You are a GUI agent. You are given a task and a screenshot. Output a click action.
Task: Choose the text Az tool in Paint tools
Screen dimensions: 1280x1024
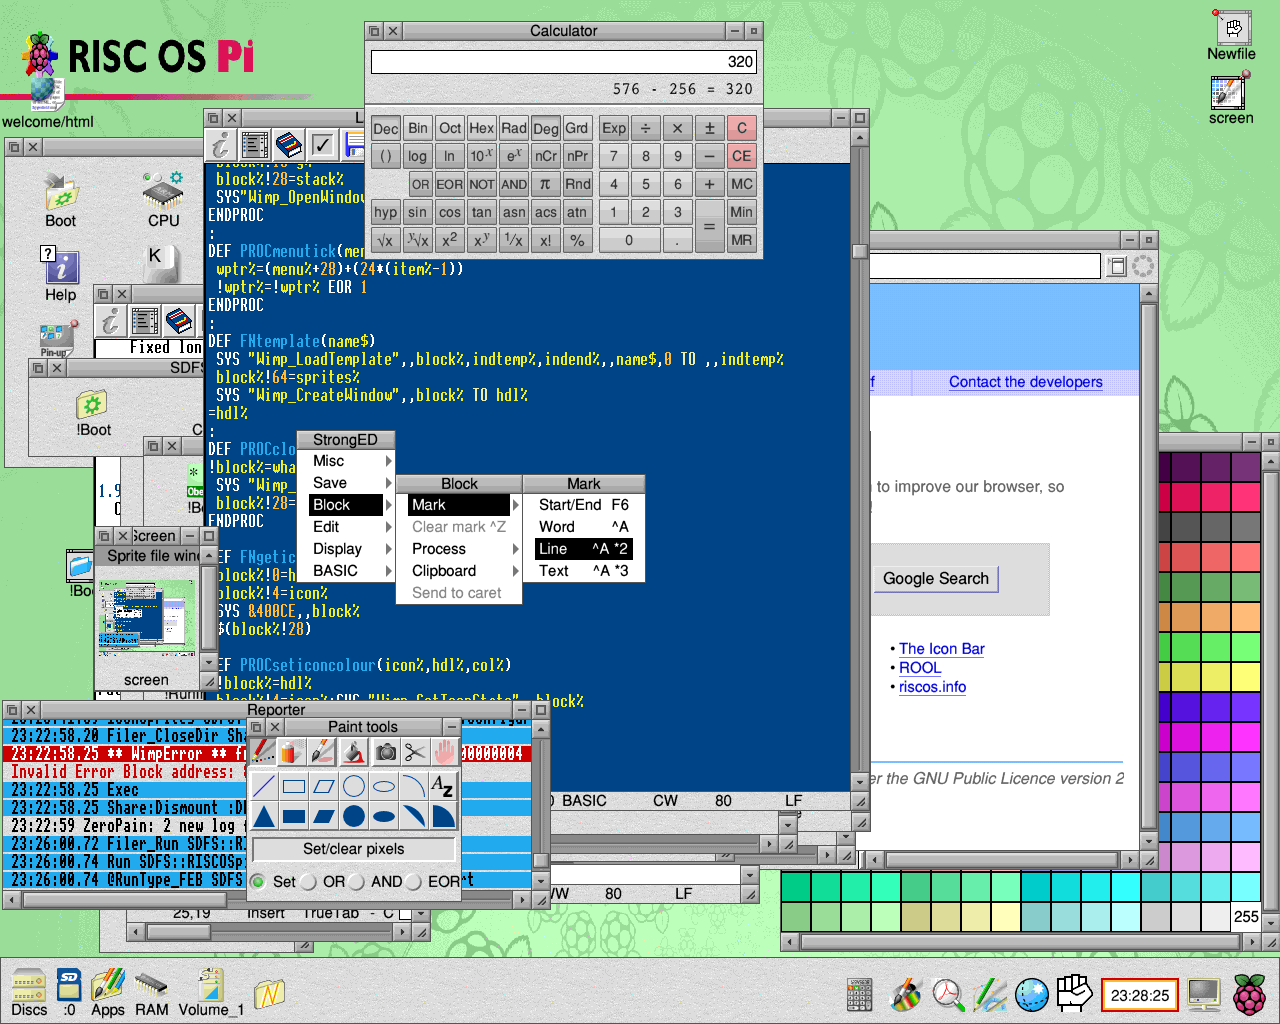[x=442, y=787]
